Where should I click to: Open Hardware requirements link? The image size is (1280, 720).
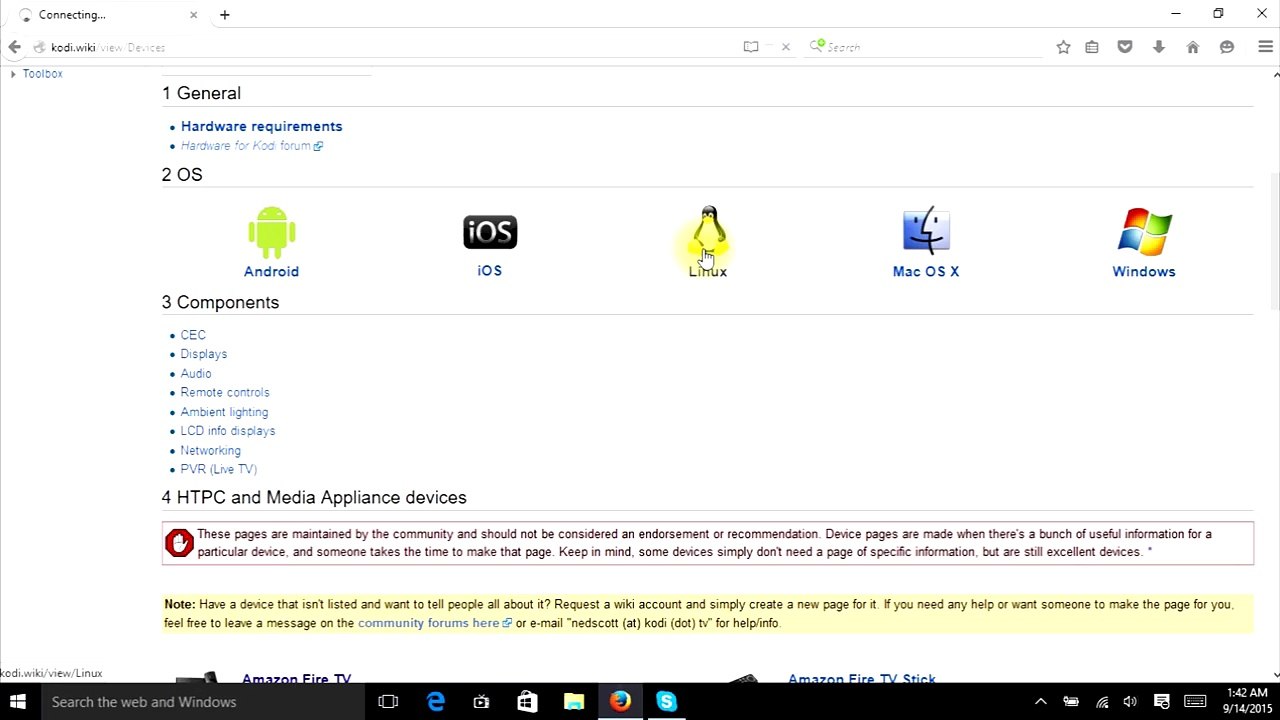point(261,126)
